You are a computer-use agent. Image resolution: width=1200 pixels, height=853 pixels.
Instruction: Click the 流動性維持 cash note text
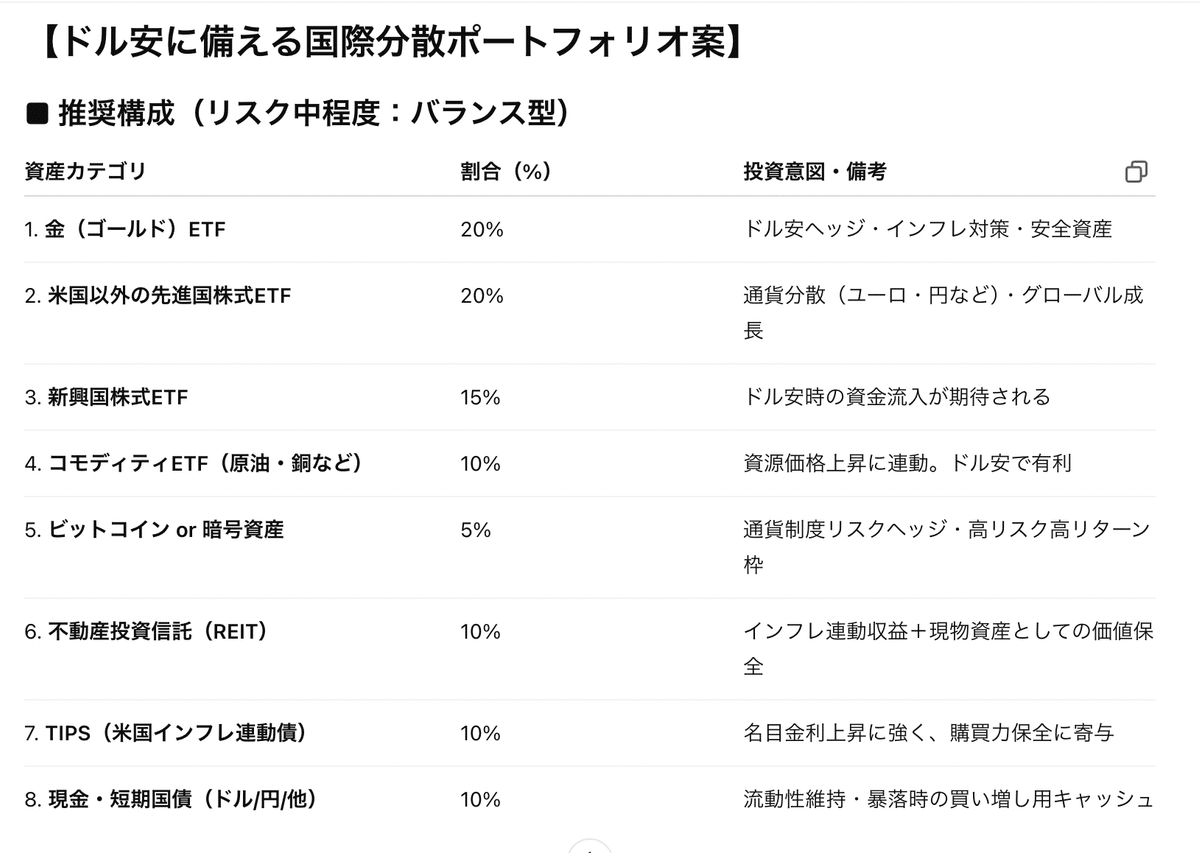click(948, 799)
